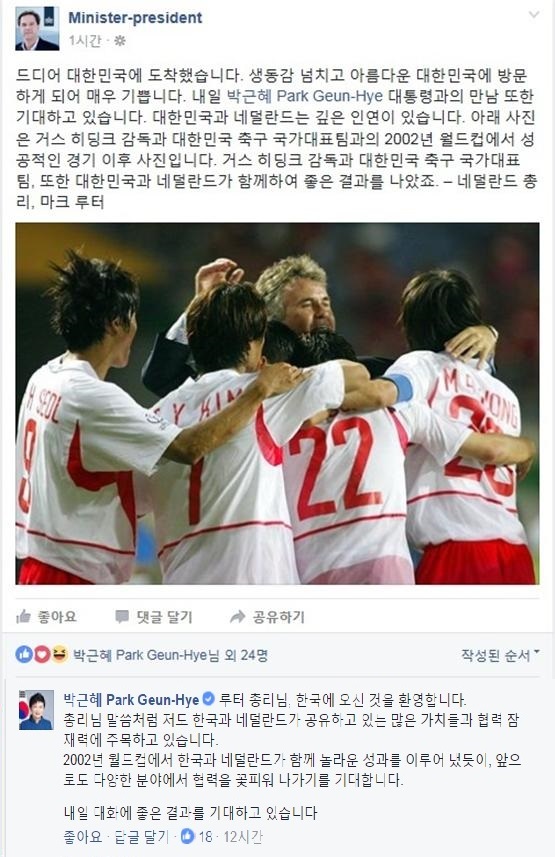This screenshot has height=857, width=555.
Task: Click the 공유하기 share arrow icon
Action: coord(237,617)
